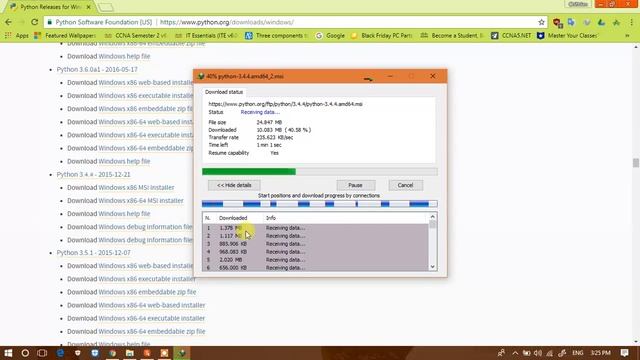Pause the python-3.4.4 download

click(x=356, y=185)
